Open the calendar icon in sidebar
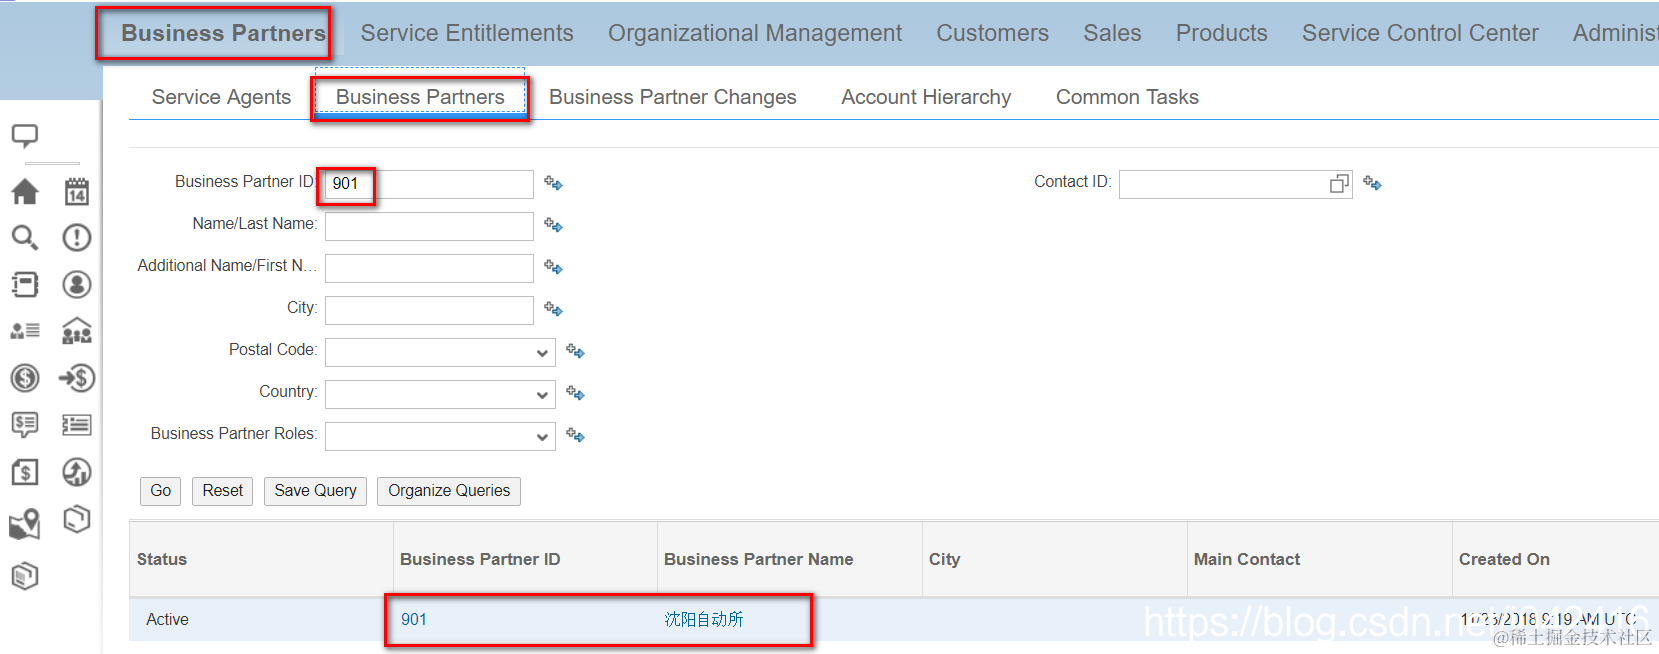The image size is (1659, 654). point(77,191)
